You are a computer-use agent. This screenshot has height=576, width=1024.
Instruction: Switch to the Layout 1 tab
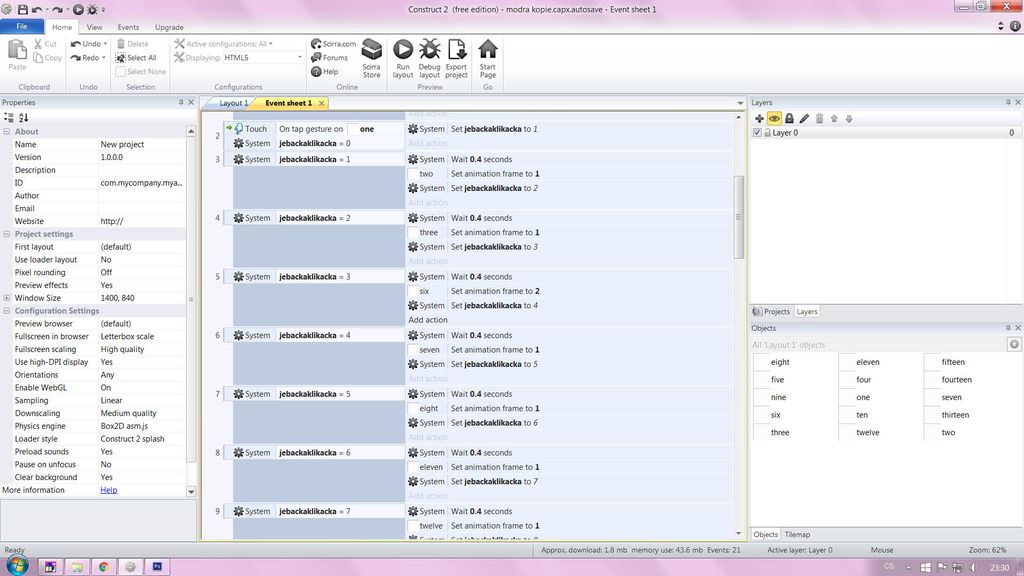click(233, 103)
